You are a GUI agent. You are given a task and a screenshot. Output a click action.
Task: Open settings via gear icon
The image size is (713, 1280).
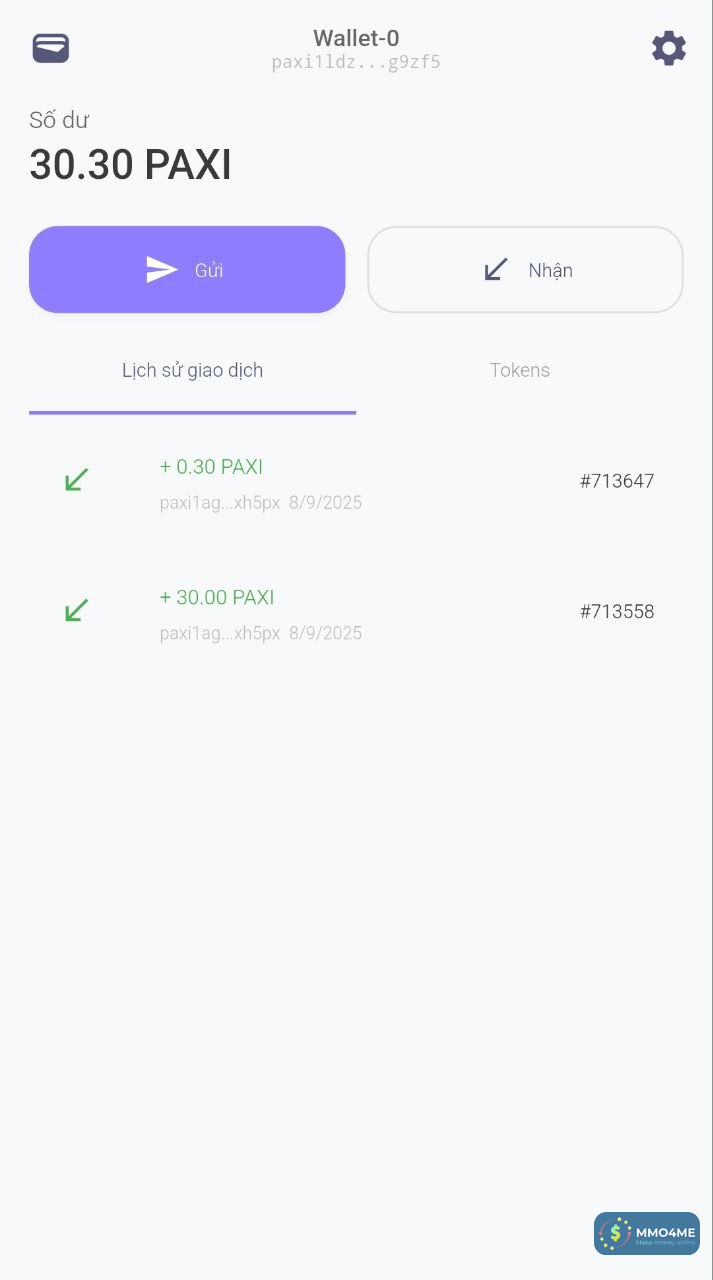[x=668, y=48]
